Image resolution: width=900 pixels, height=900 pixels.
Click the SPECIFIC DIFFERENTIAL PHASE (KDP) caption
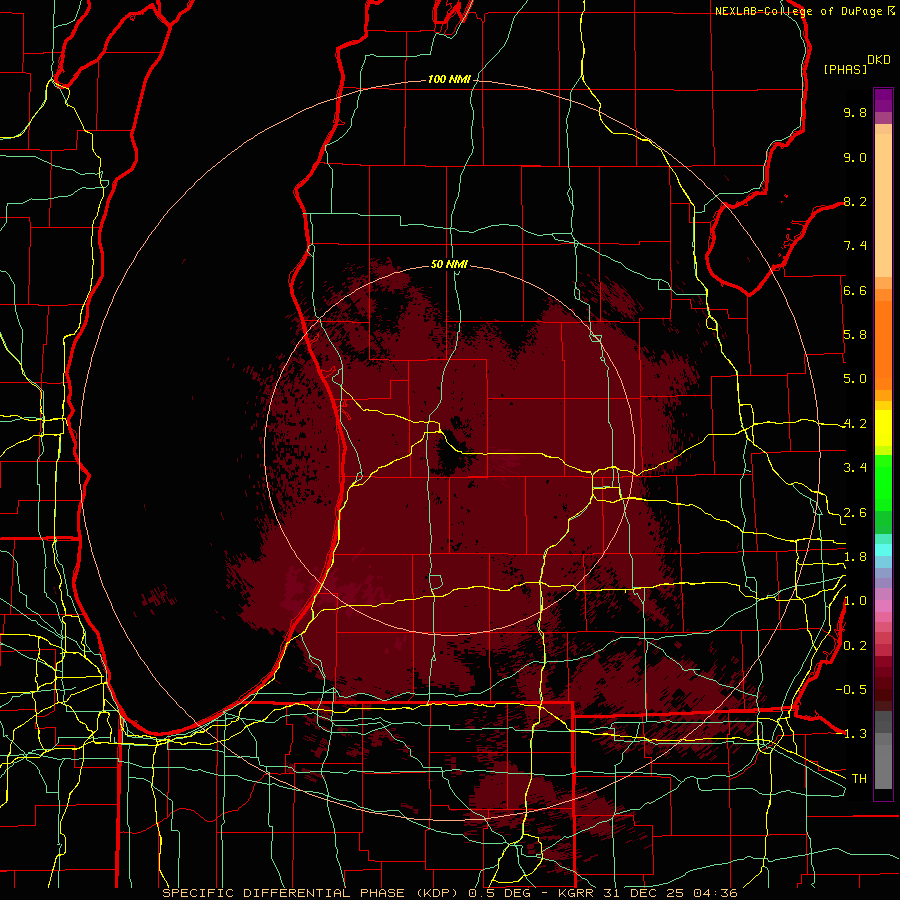click(x=312, y=893)
